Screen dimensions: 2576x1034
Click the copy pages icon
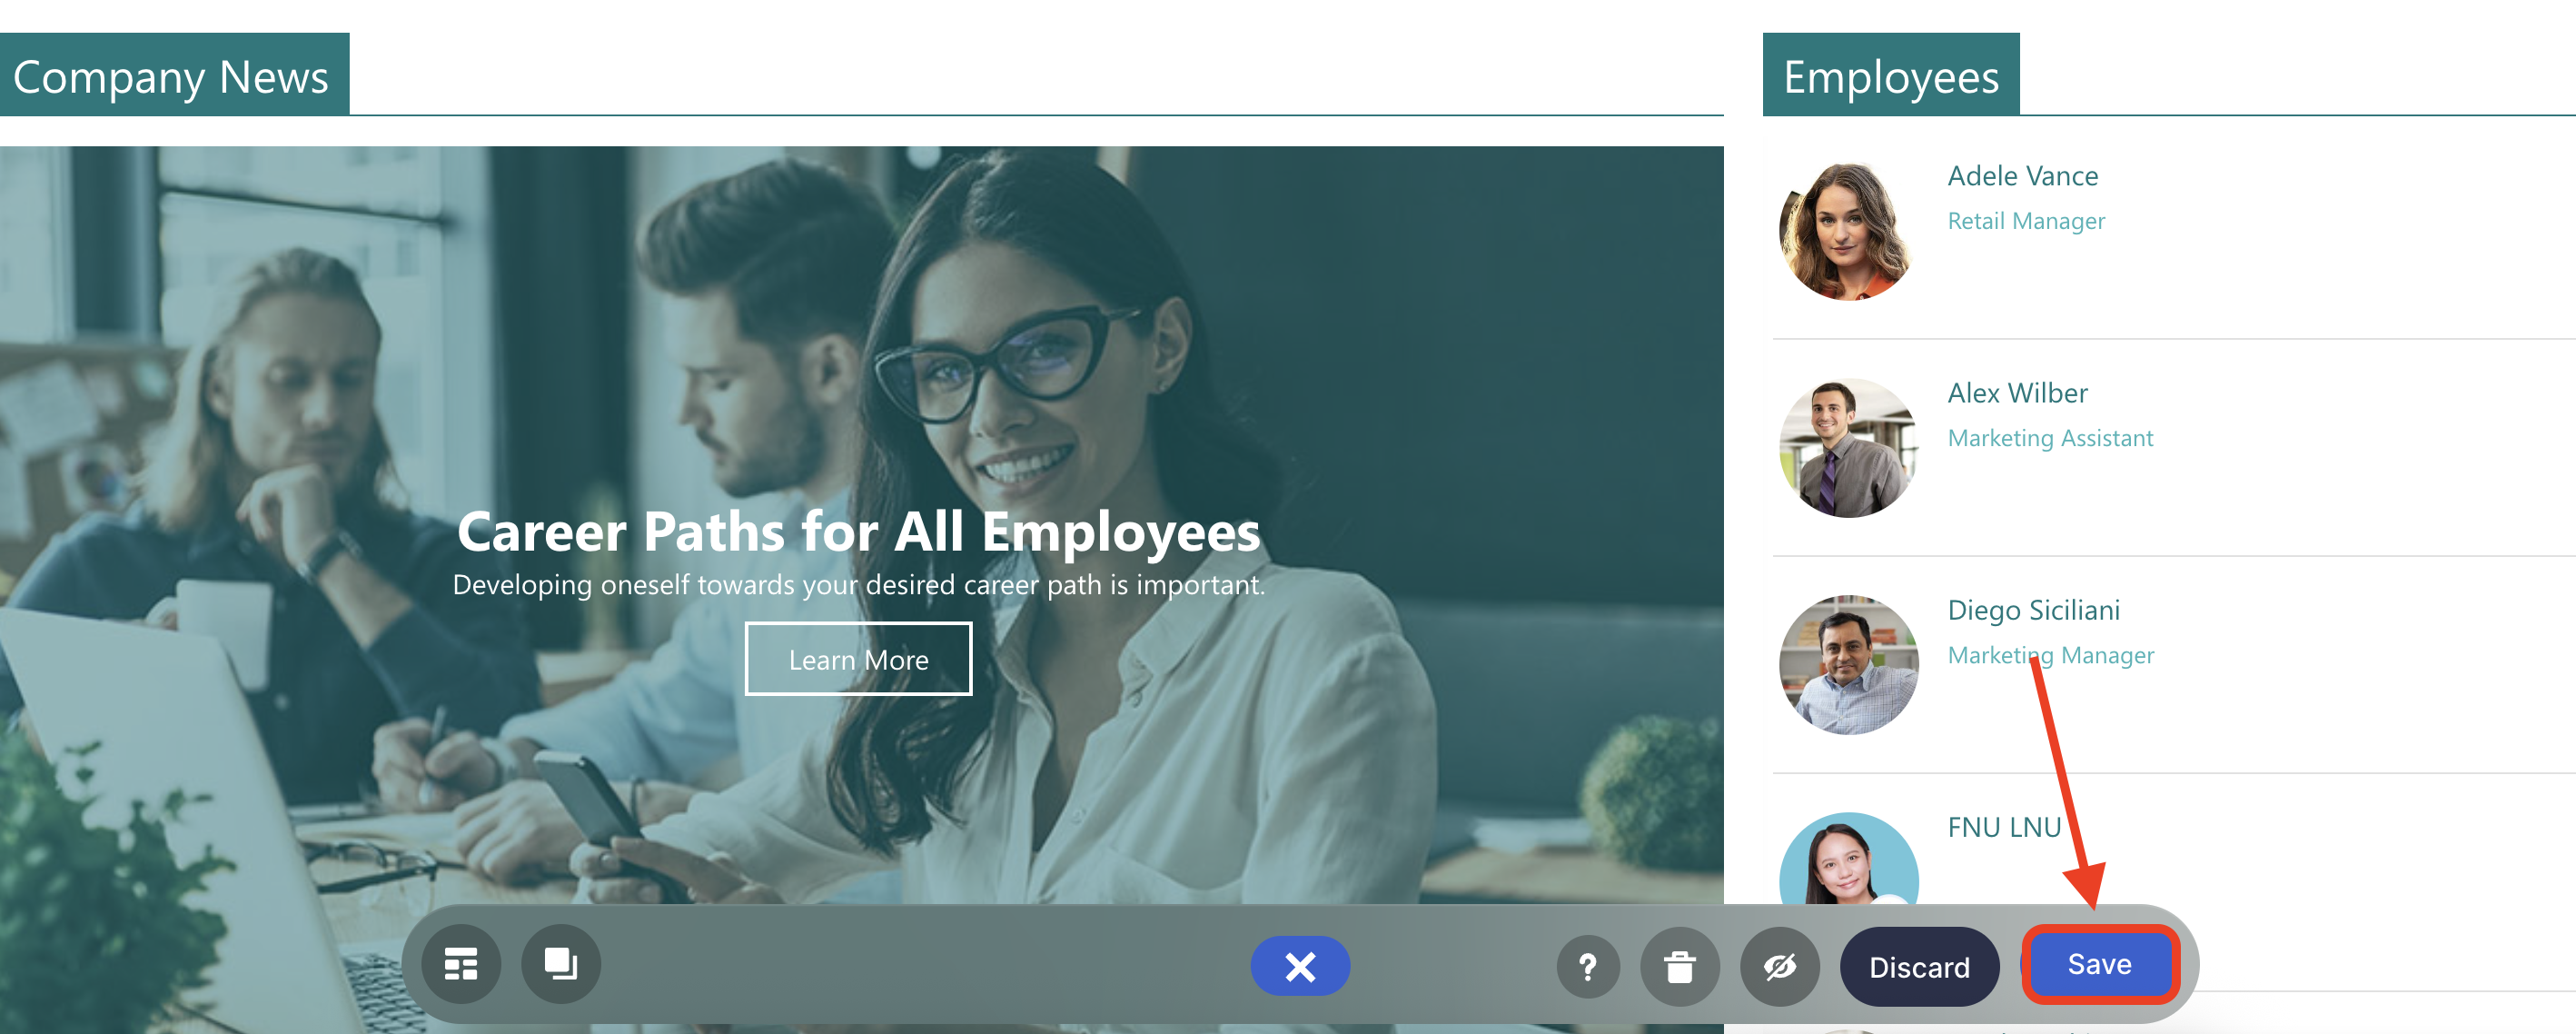click(561, 965)
